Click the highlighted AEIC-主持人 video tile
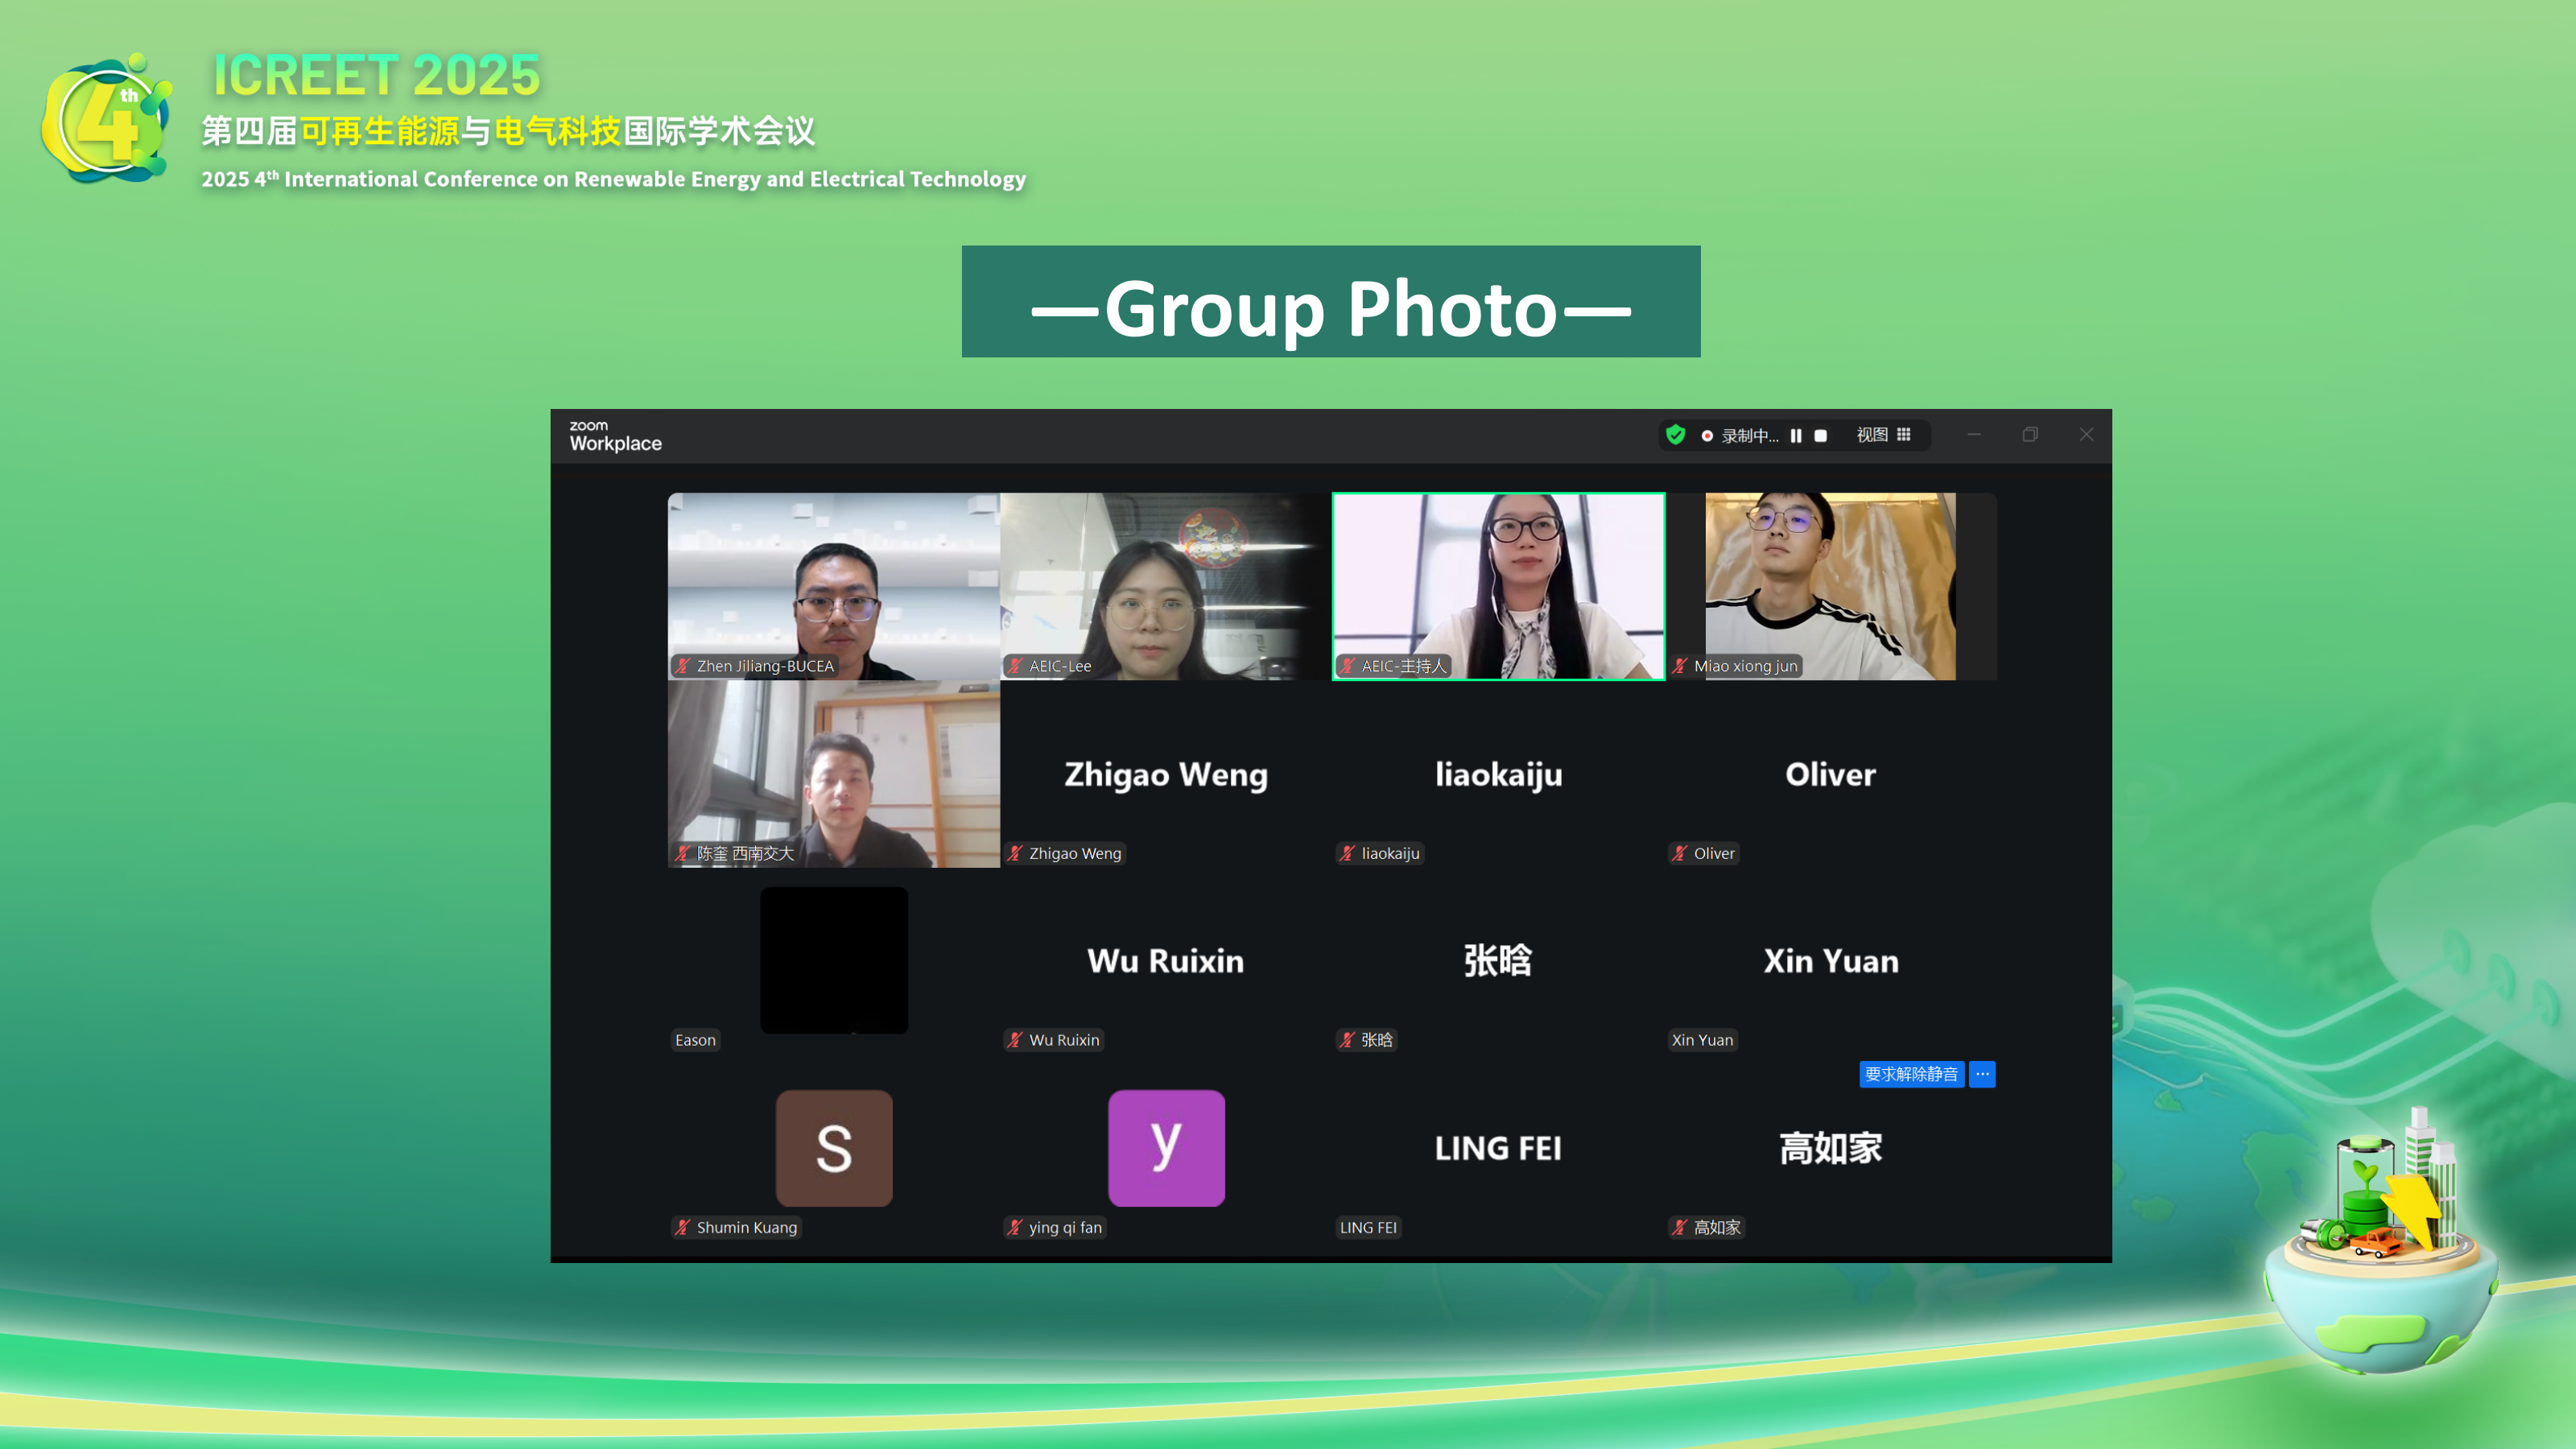 (1497, 585)
